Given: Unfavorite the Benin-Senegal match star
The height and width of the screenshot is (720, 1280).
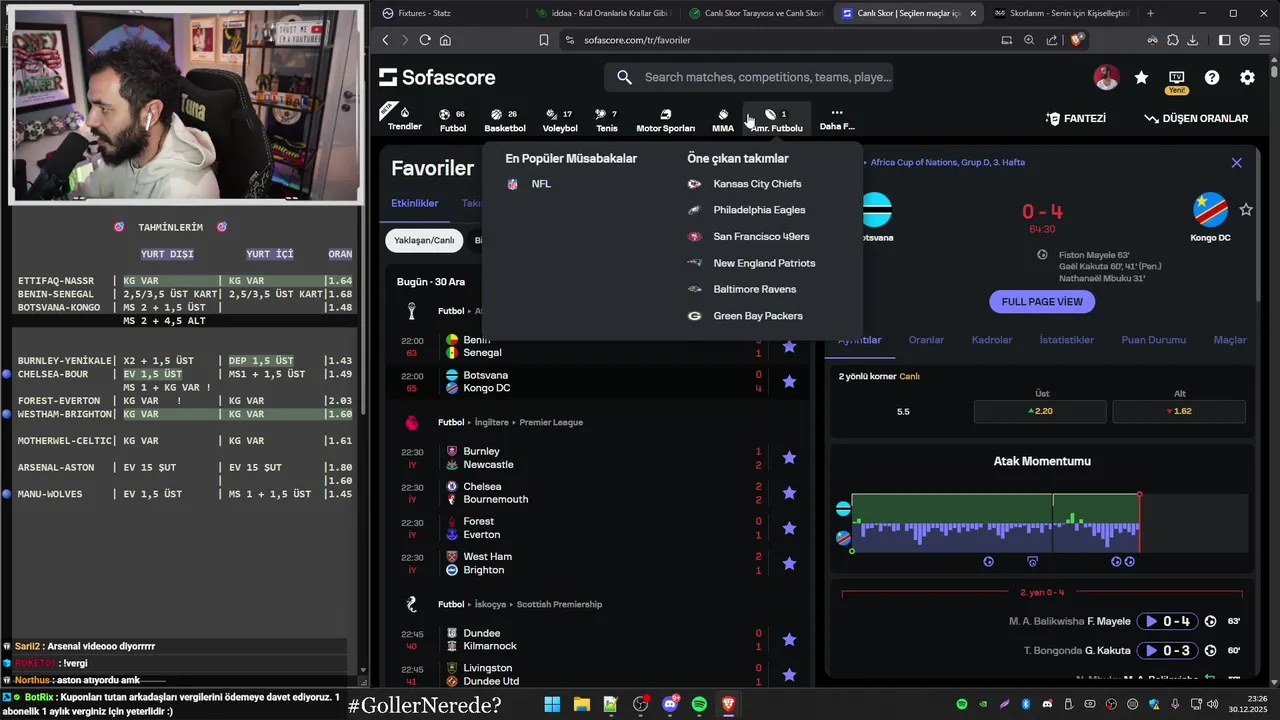Looking at the screenshot, I should (789, 346).
